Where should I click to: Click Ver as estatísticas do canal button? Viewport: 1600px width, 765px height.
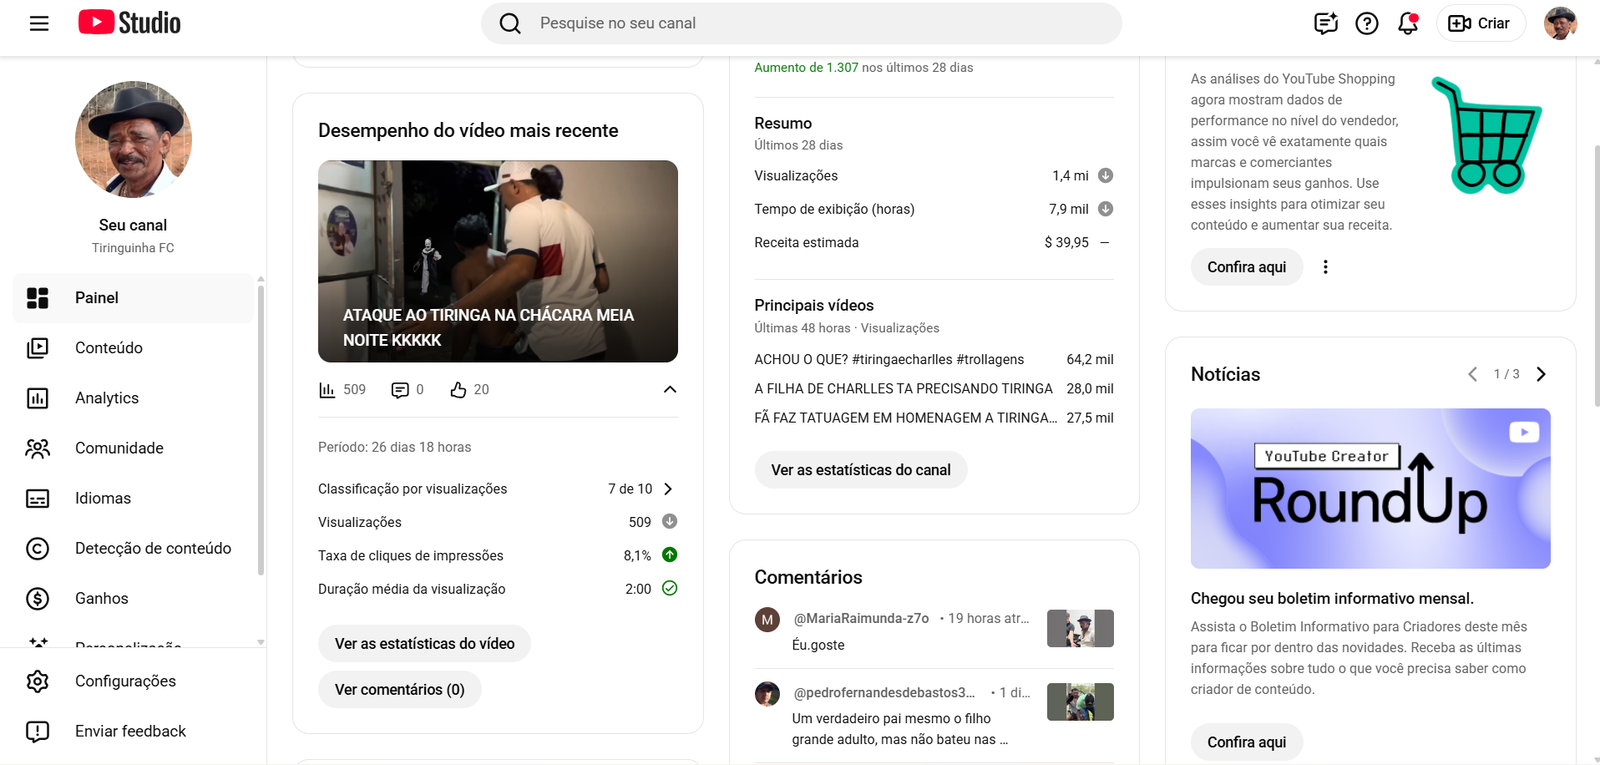coord(860,470)
